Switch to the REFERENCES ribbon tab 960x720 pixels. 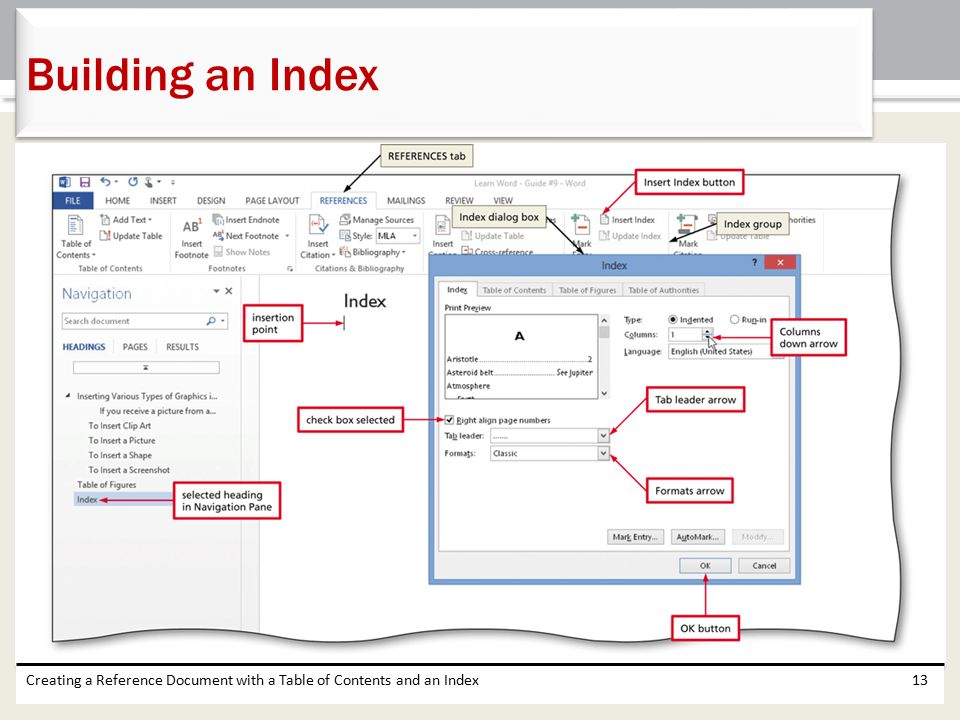point(343,201)
